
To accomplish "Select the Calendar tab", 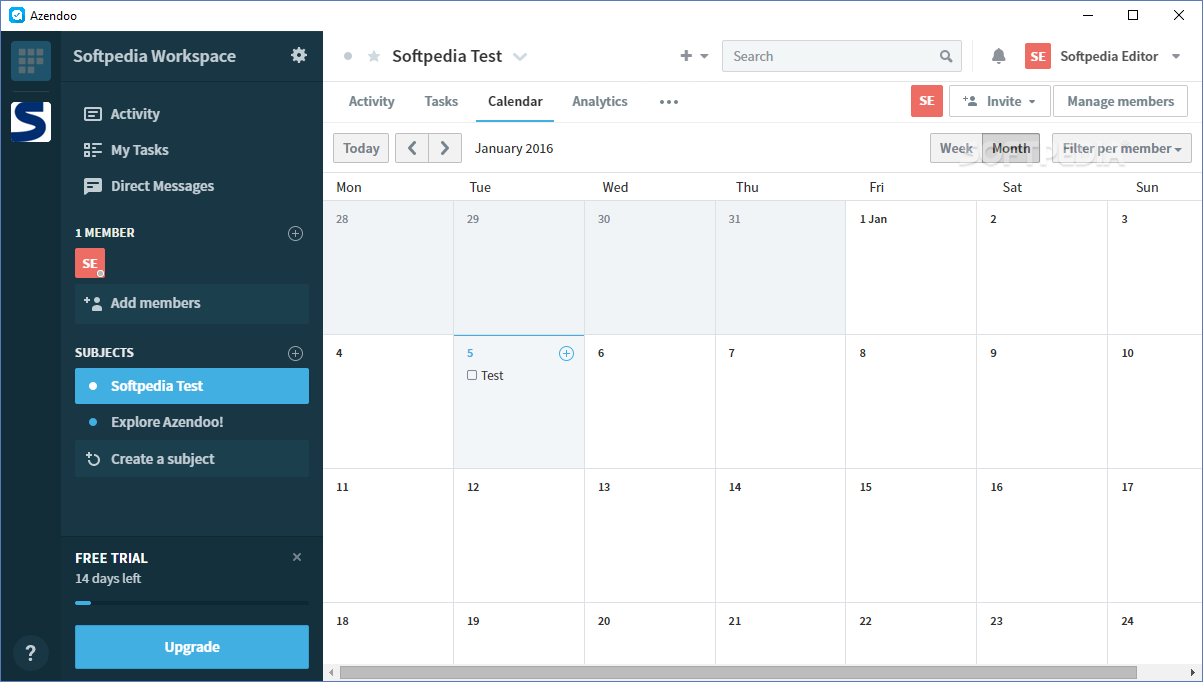I will pyautogui.click(x=515, y=101).
